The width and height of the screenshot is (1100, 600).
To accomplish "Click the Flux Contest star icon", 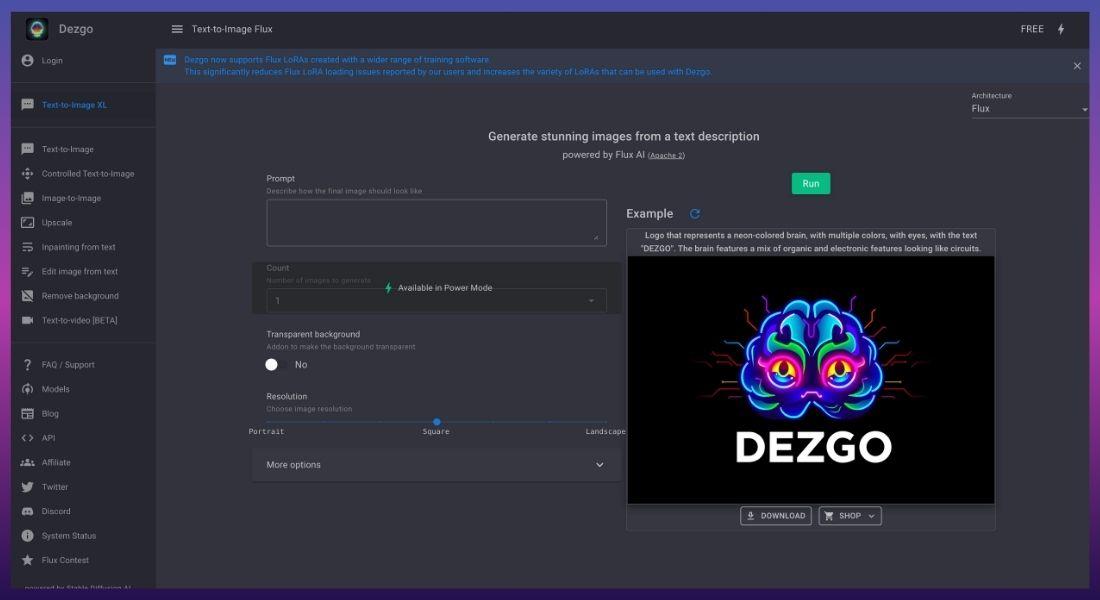I will tap(27, 560).
